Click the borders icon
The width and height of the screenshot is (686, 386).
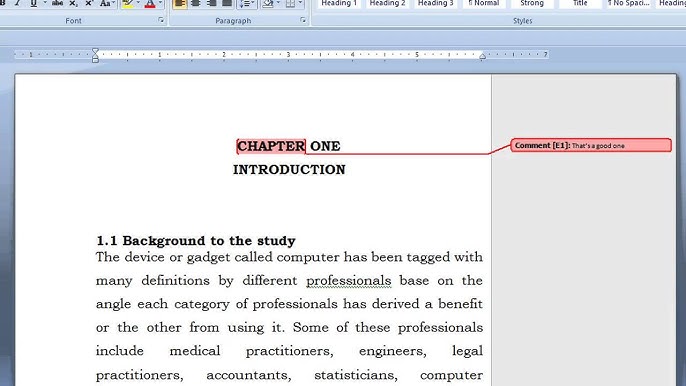(x=290, y=4)
